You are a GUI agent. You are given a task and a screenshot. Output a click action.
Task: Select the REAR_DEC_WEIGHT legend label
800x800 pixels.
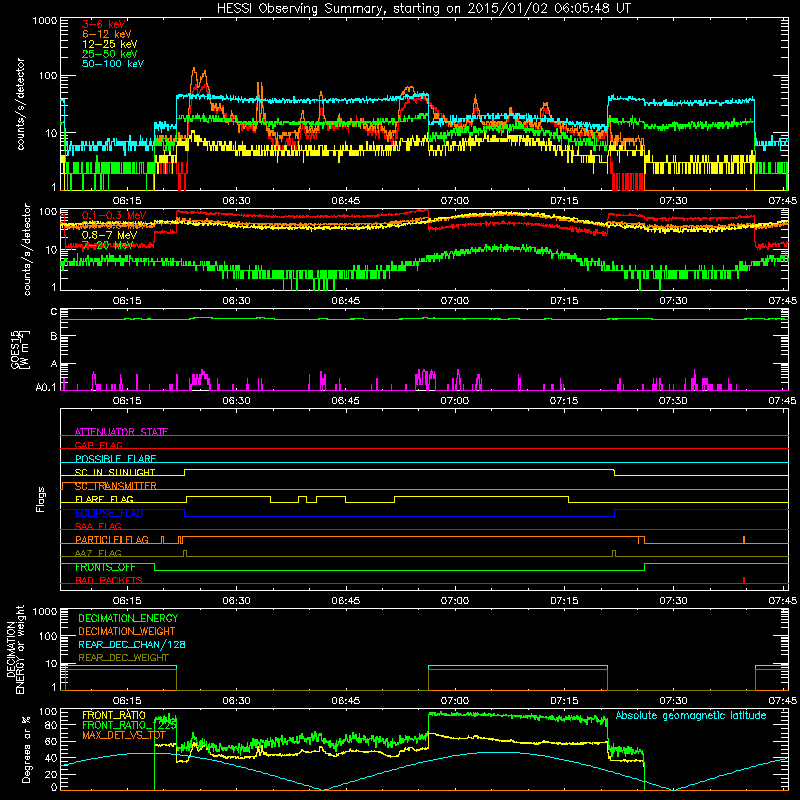pyautogui.click(x=123, y=658)
